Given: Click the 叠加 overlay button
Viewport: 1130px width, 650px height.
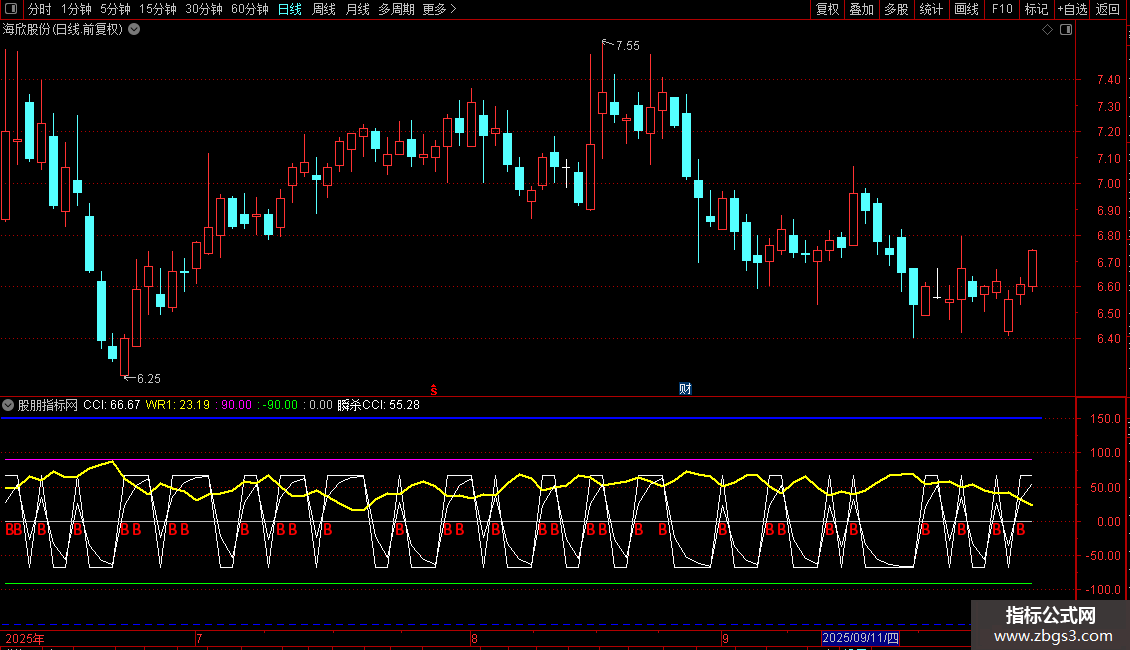Looking at the screenshot, I should point(861,10).
